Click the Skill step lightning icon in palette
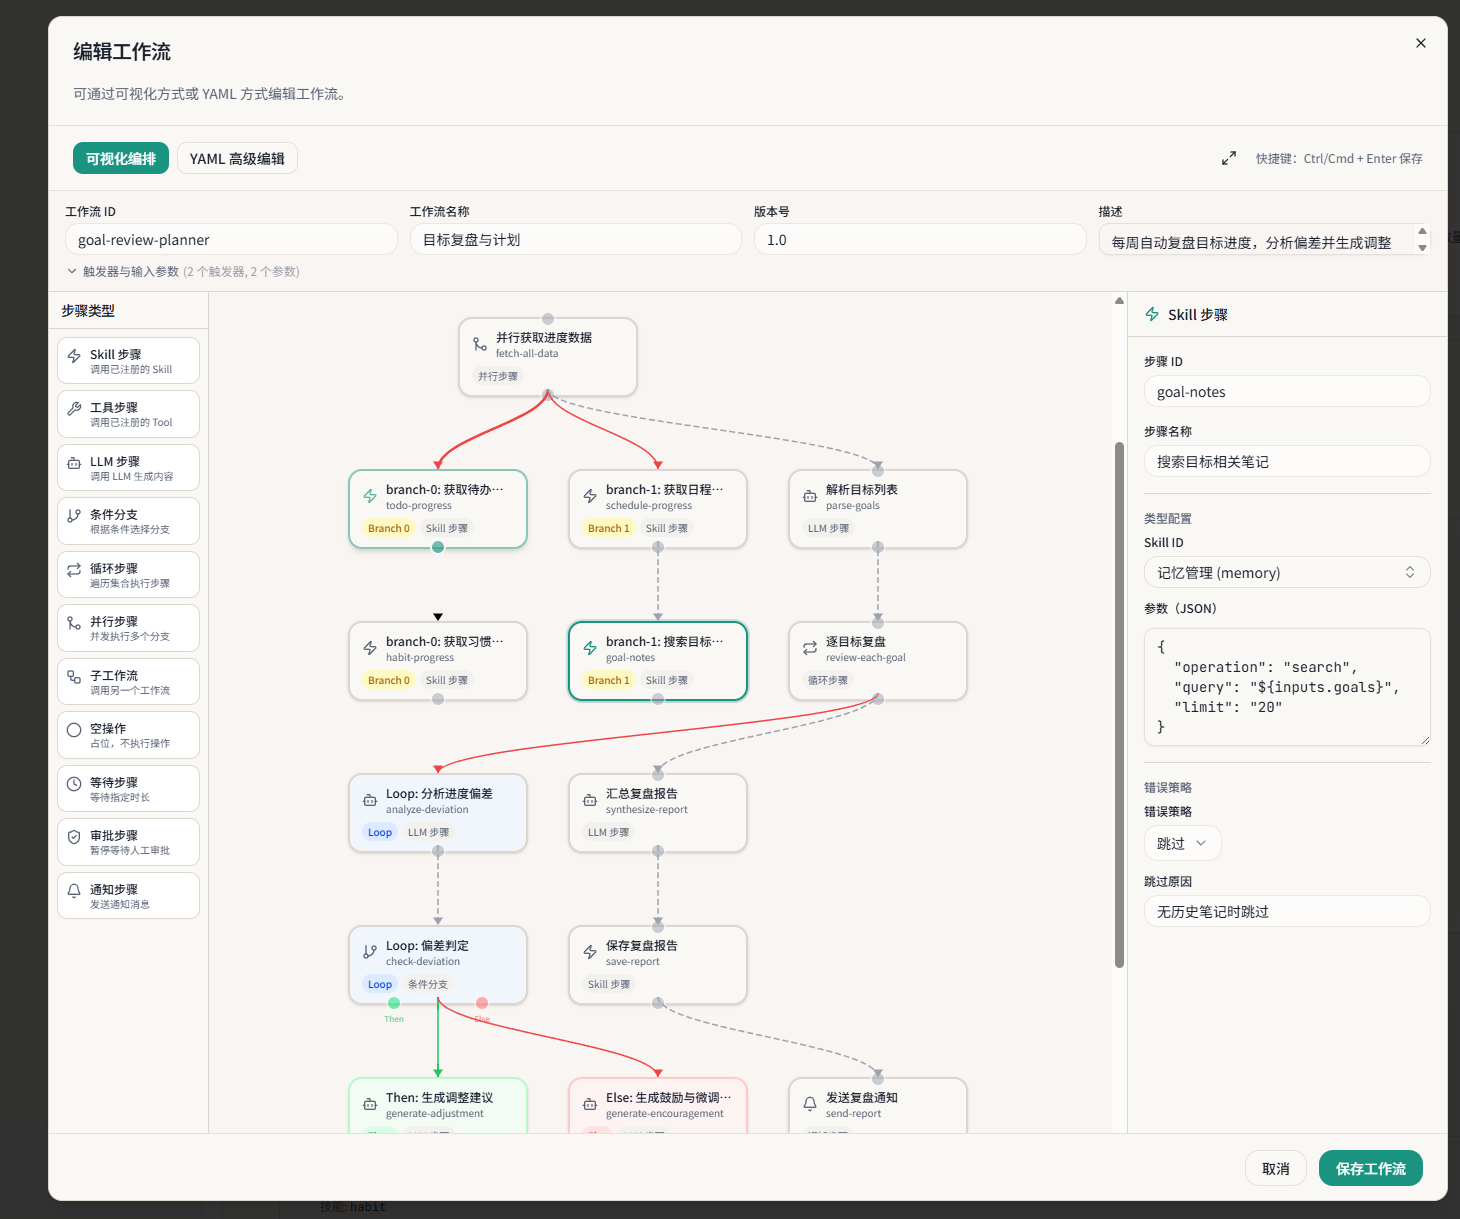Image resolution: width=1460 pixels, height=1219 pixels. pos(74,356)
